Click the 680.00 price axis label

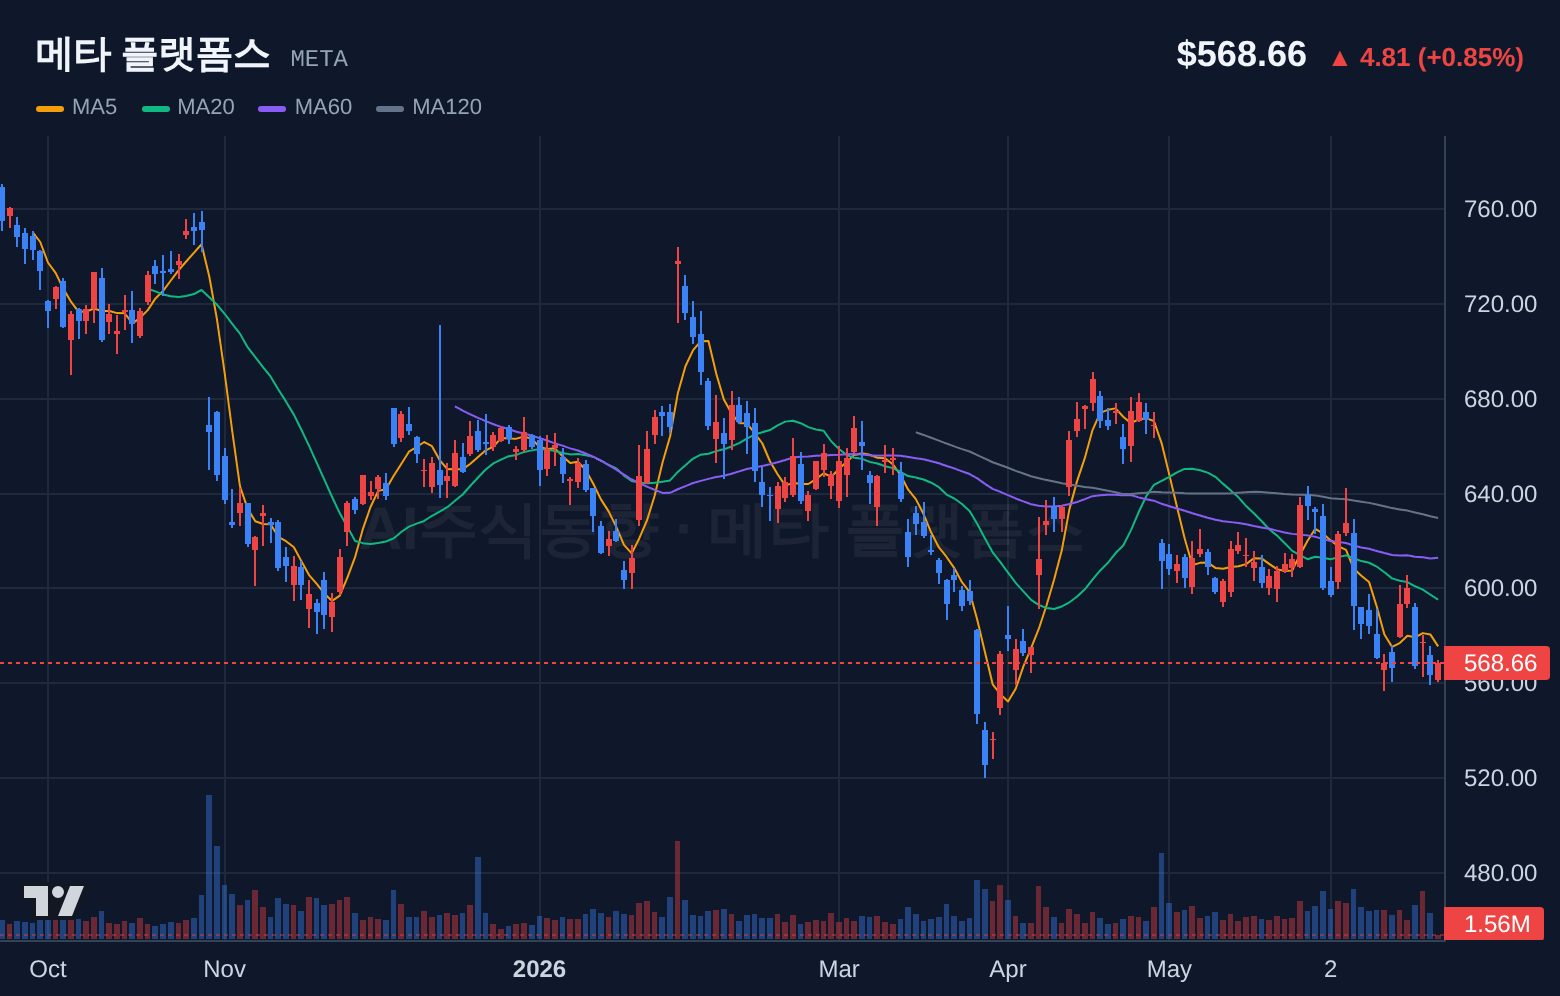pos(1500,399)
